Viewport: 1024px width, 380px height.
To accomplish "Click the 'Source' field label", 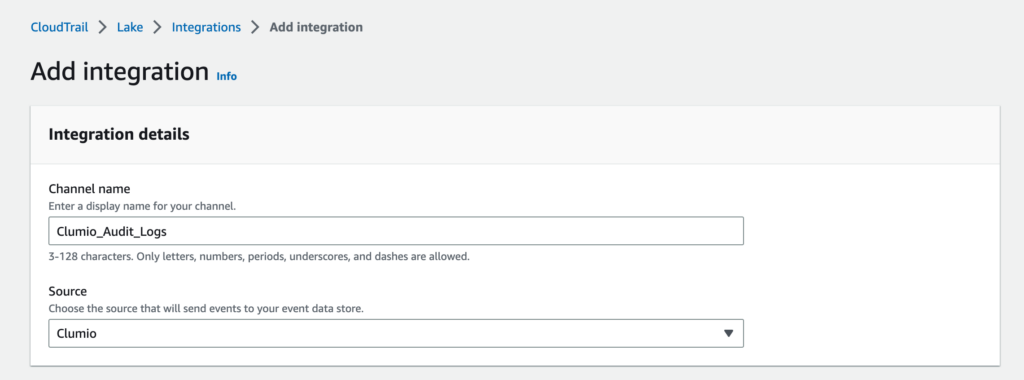I will [68, 291].
